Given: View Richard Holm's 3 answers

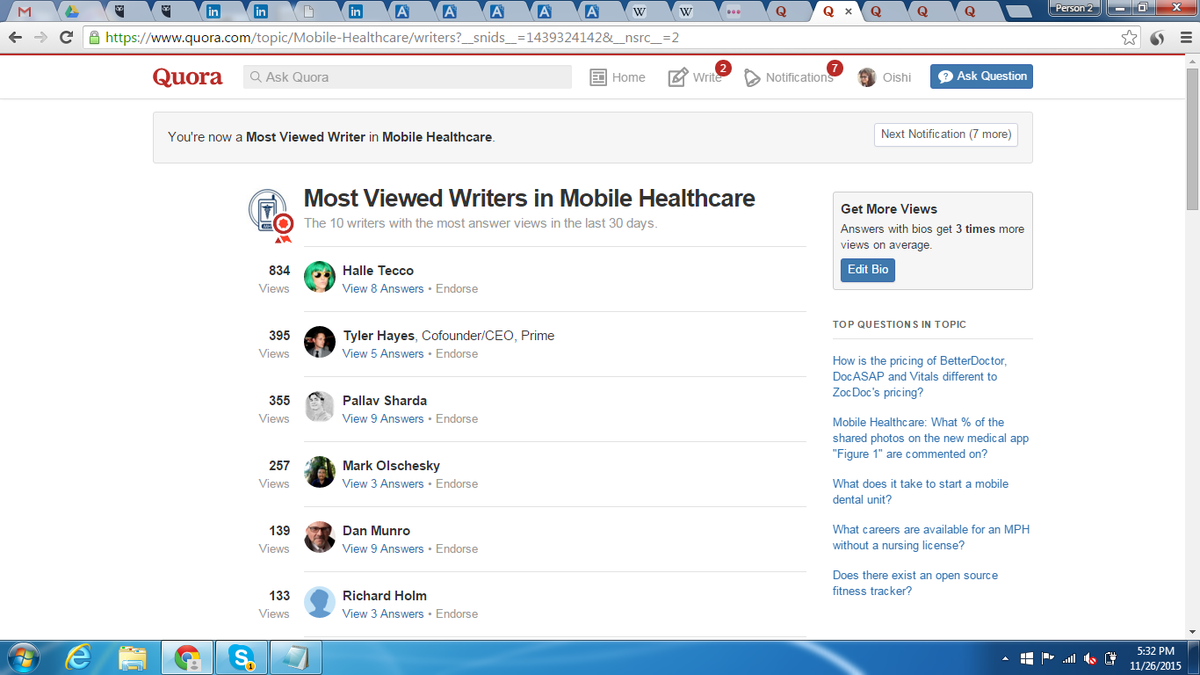Looking at the screenshot, I should 383,614.
